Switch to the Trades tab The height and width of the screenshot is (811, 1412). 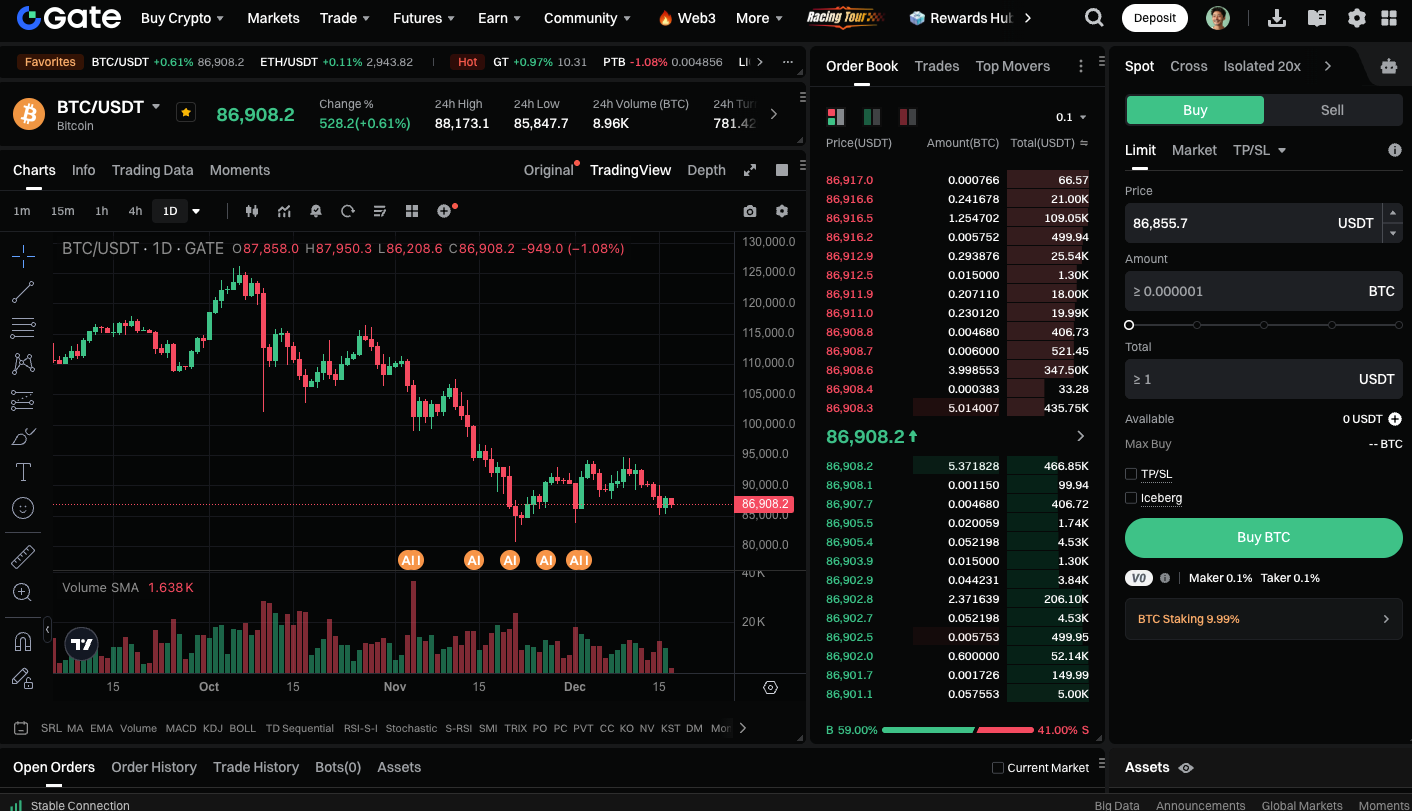pyautogui.click(x=937, y=66)
